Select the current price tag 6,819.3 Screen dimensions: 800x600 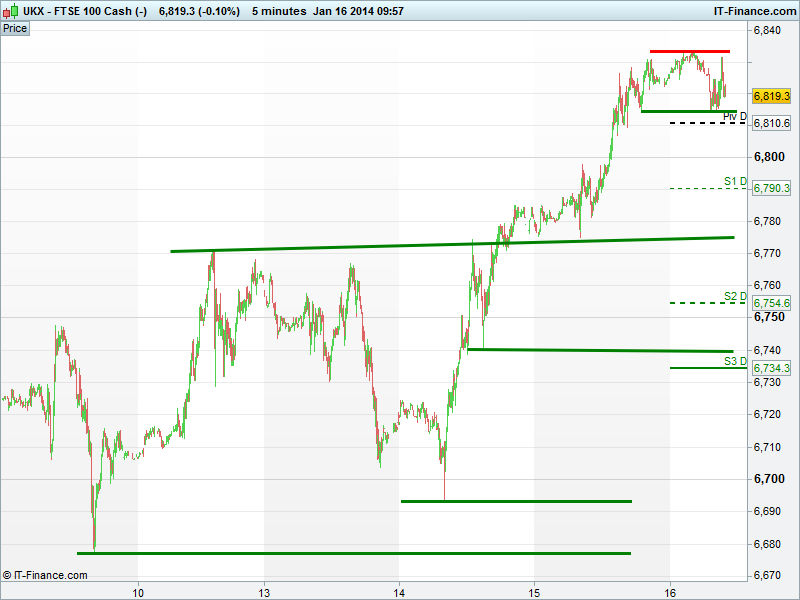771,96
